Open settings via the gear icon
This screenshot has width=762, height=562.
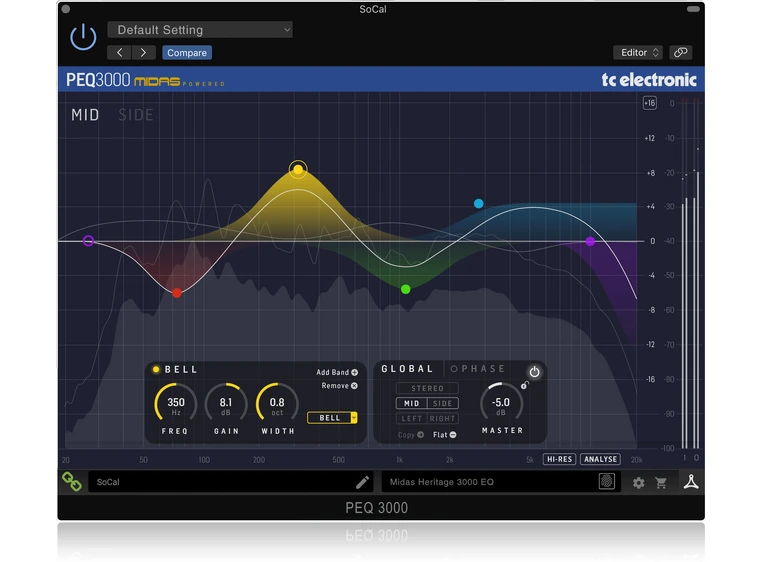pos(638,483)
